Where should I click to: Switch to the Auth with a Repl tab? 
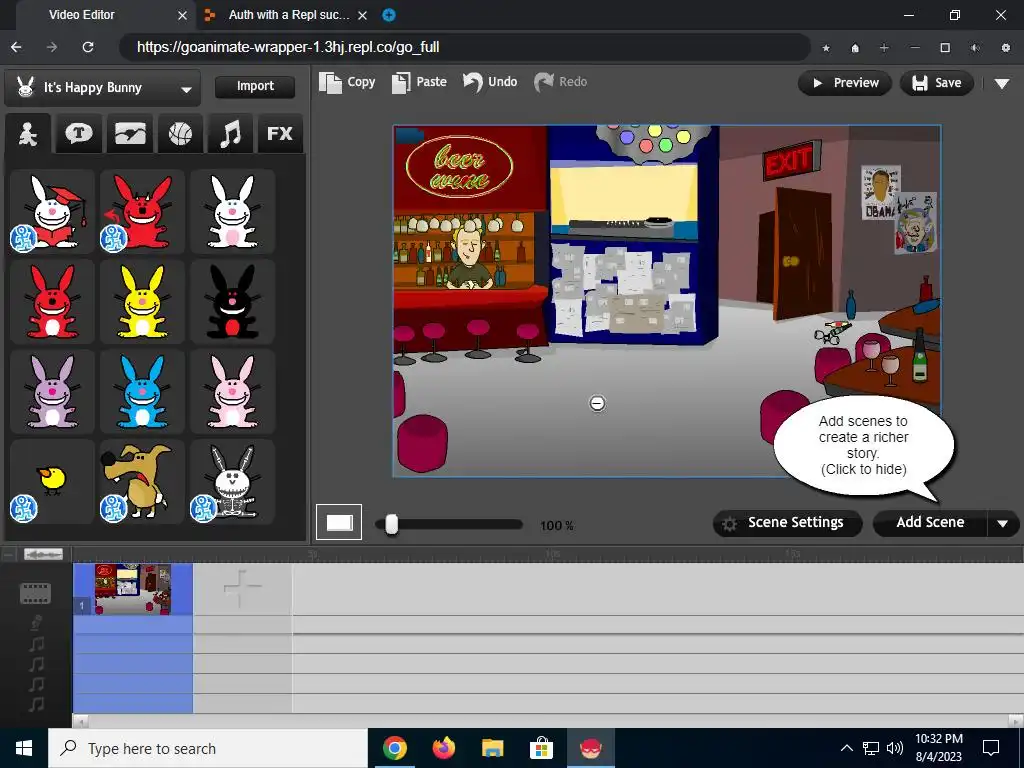point(287,15)
